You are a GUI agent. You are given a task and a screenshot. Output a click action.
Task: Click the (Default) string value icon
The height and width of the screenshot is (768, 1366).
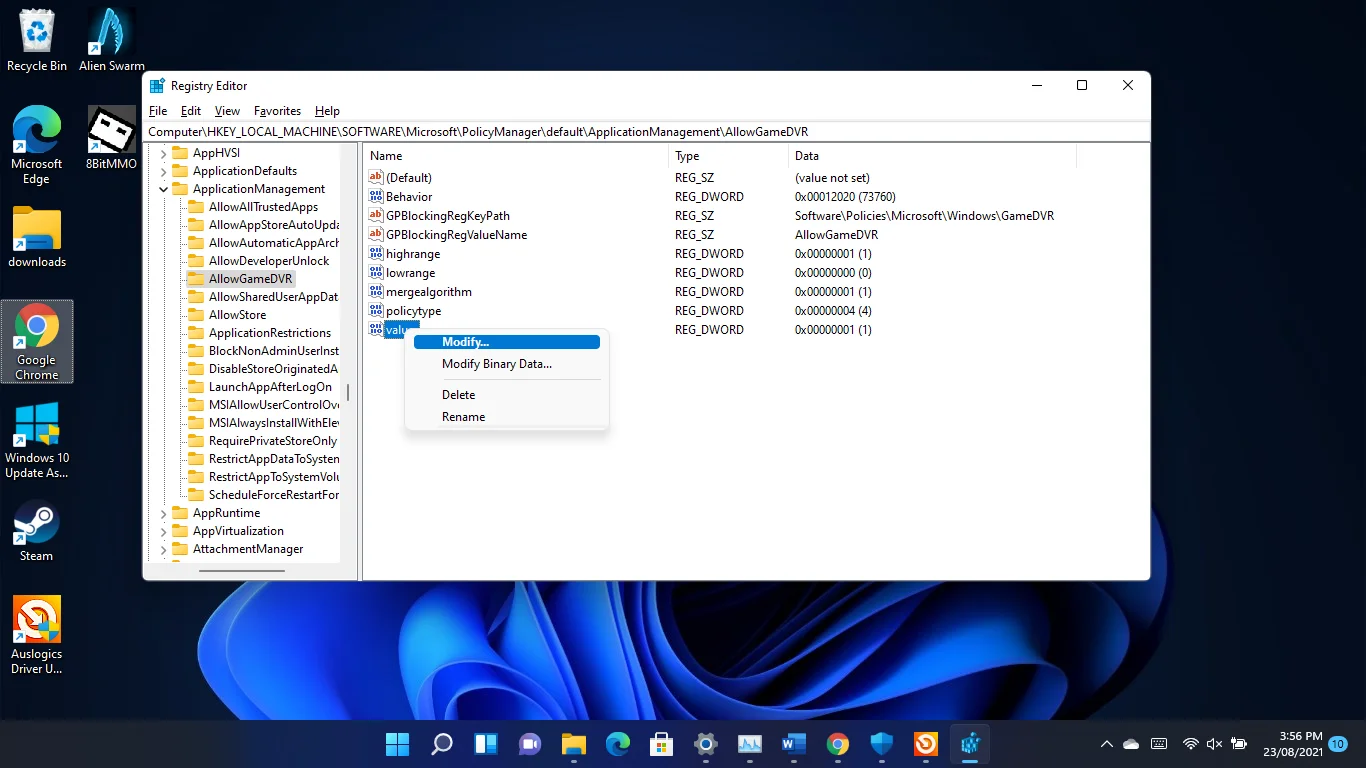click(376, 177)
